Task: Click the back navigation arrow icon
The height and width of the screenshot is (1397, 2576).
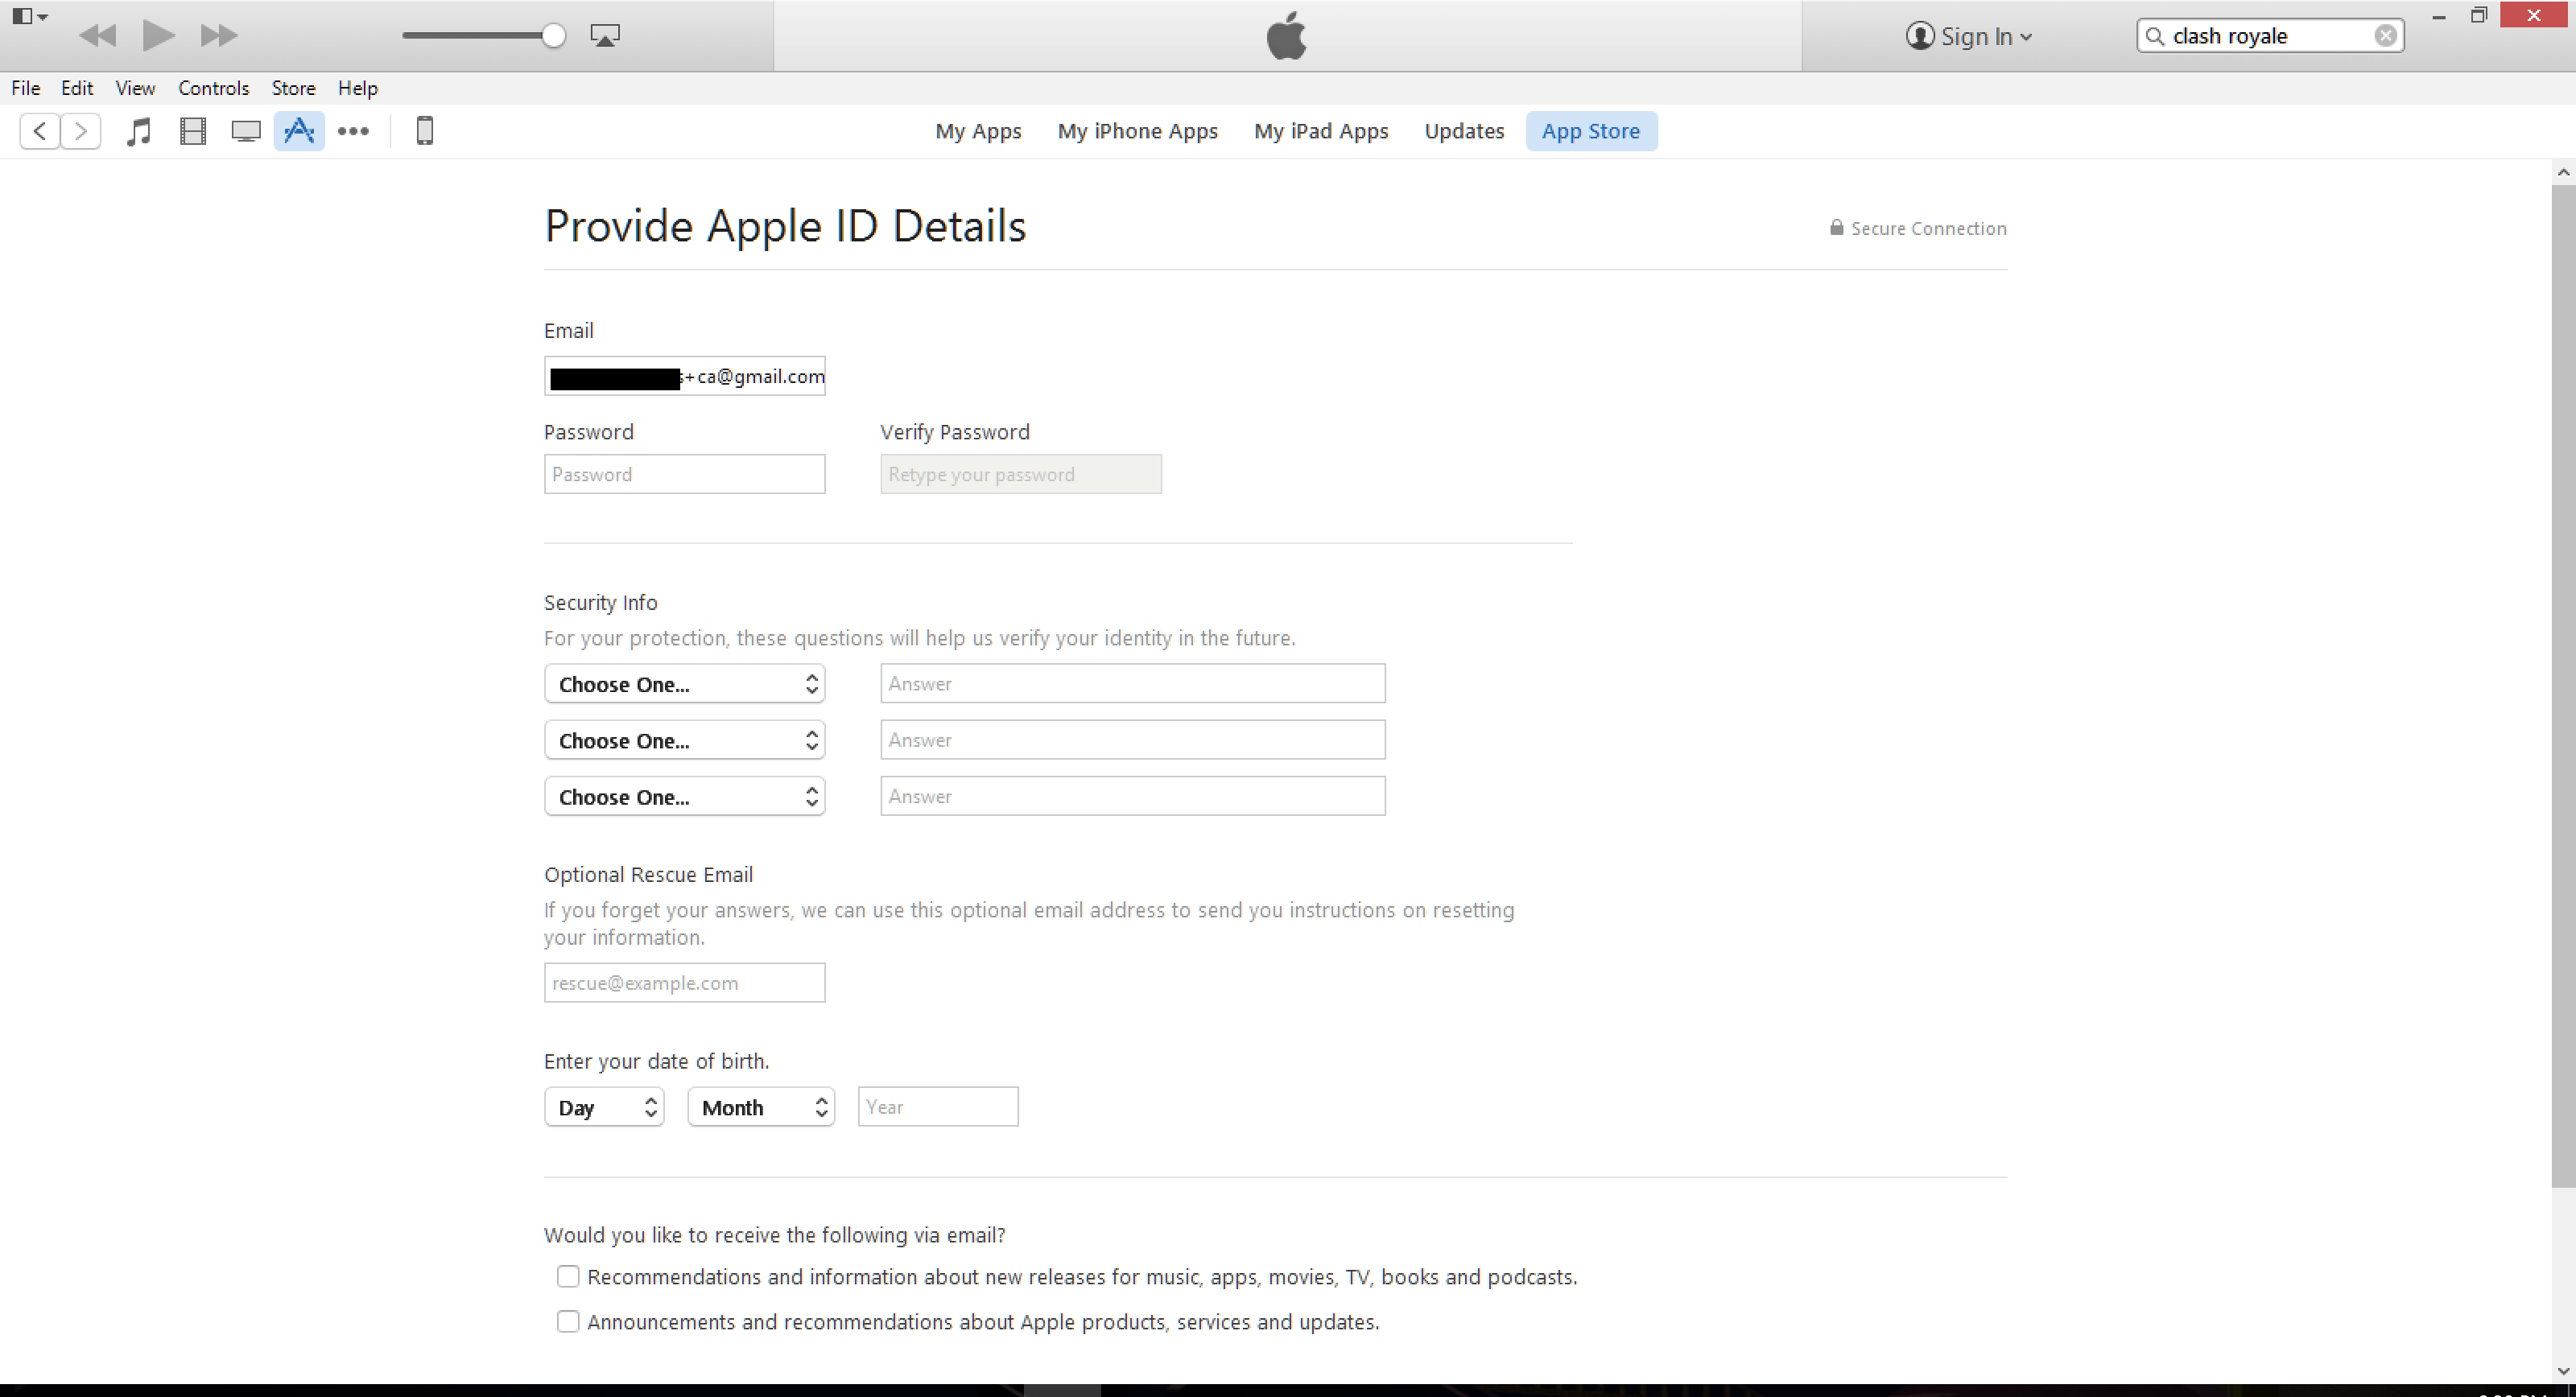Action: pyautogui.click(x=39, y=130)
